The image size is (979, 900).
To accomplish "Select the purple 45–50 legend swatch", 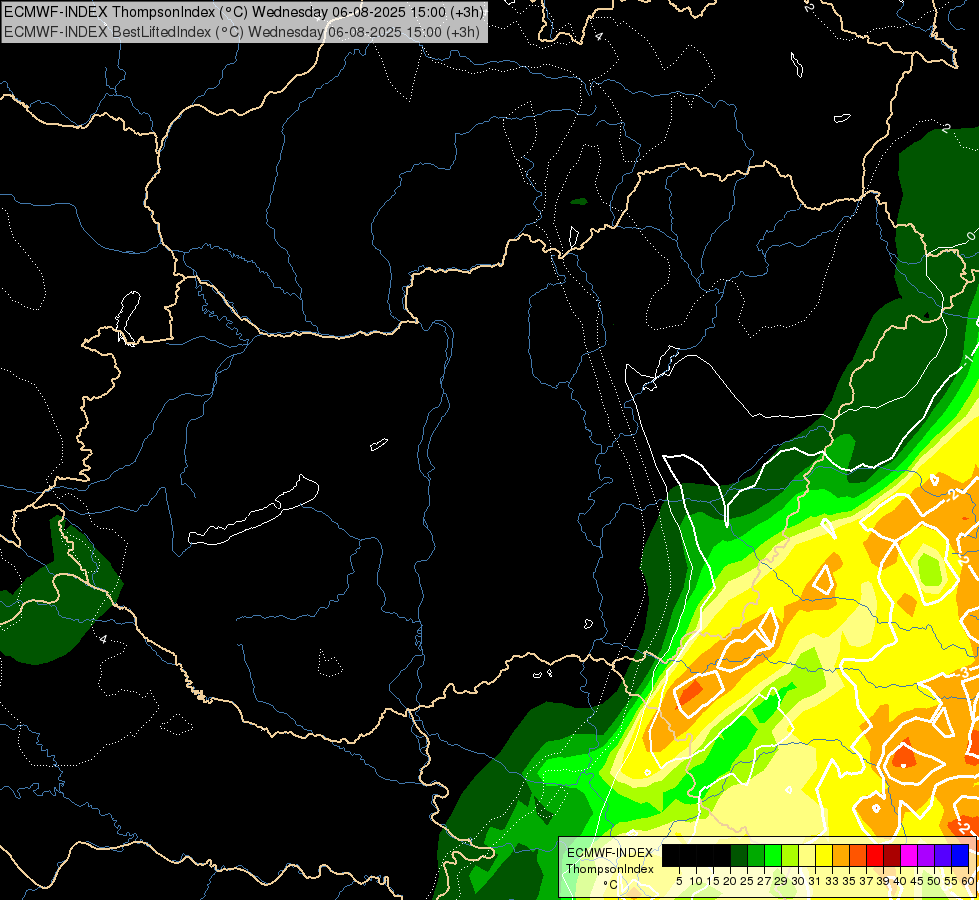I will 927,855.
